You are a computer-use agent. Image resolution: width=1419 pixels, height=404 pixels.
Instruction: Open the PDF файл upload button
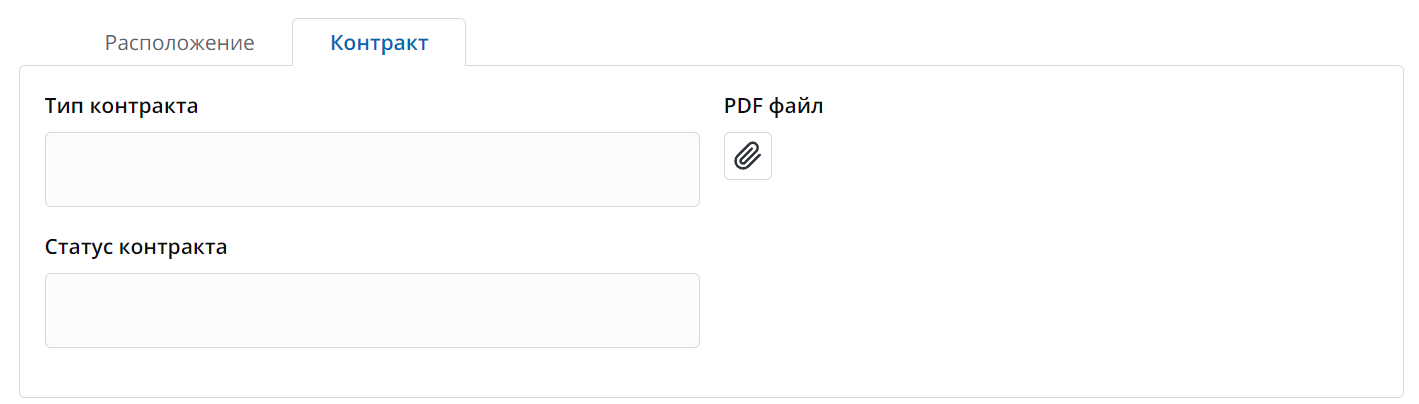[747, 156]
